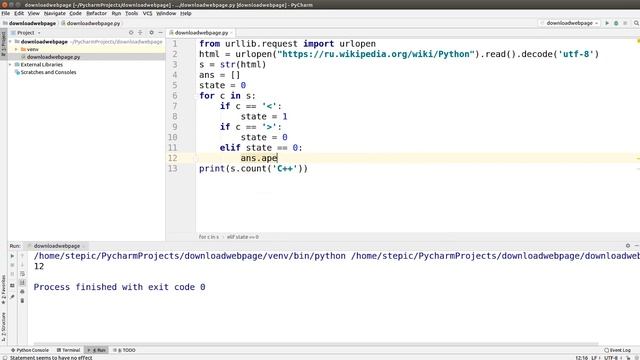Open the Favorites side tool window
Screen dimensions: 640x360
coord(4,289)
